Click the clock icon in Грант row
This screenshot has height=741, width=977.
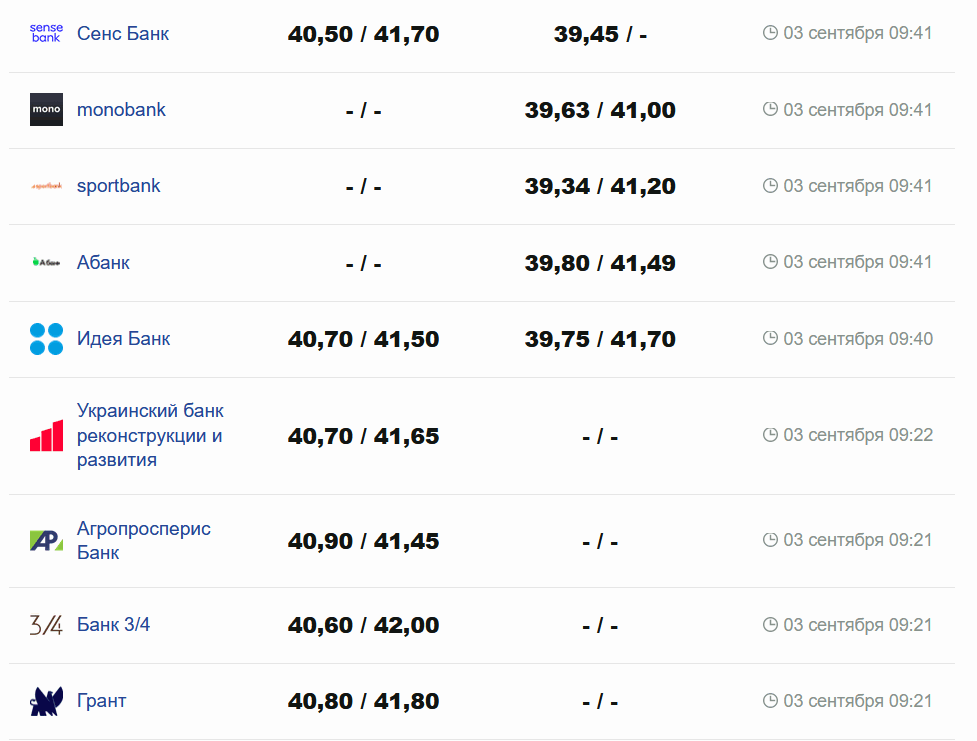point(770,701)
